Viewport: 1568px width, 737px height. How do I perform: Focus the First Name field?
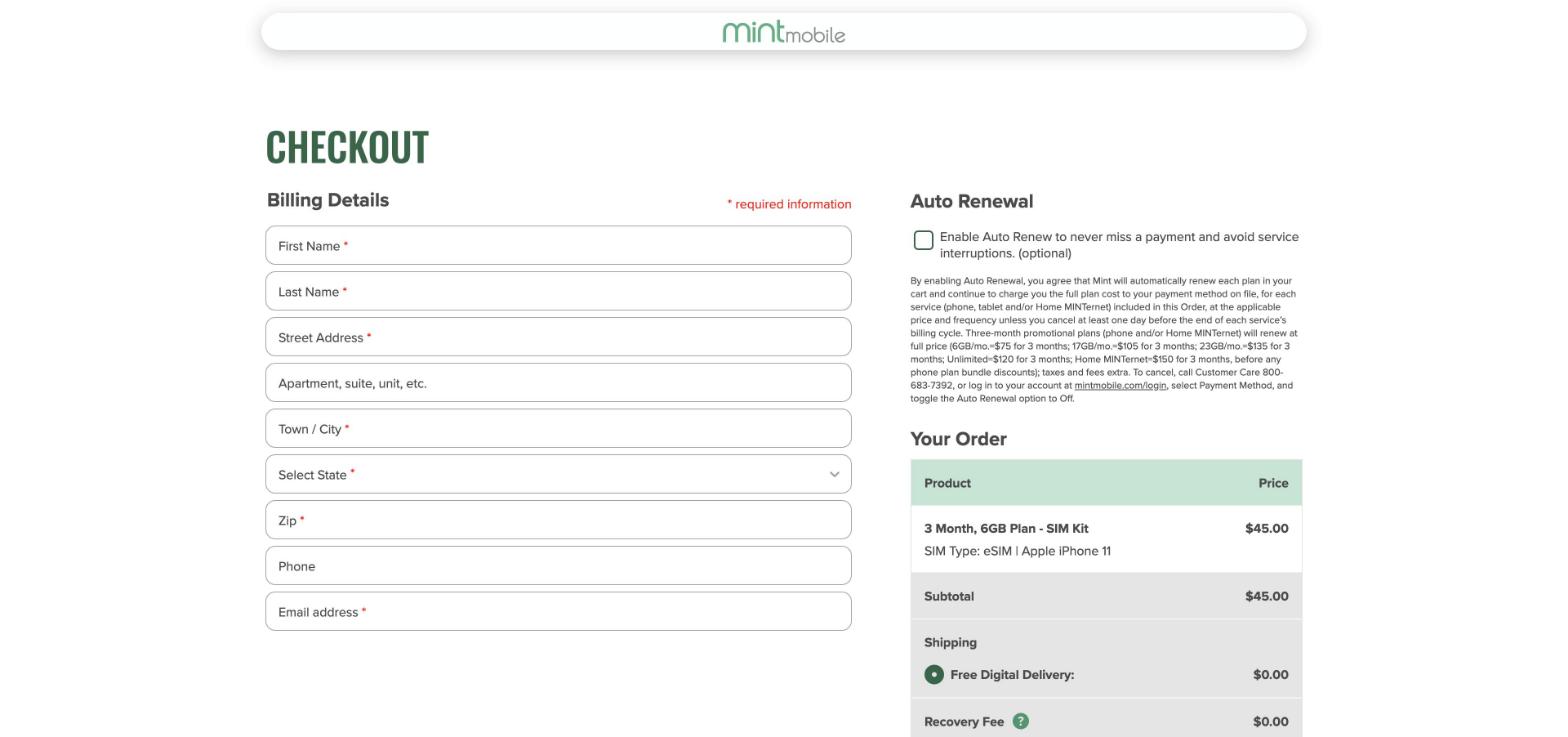558,245
